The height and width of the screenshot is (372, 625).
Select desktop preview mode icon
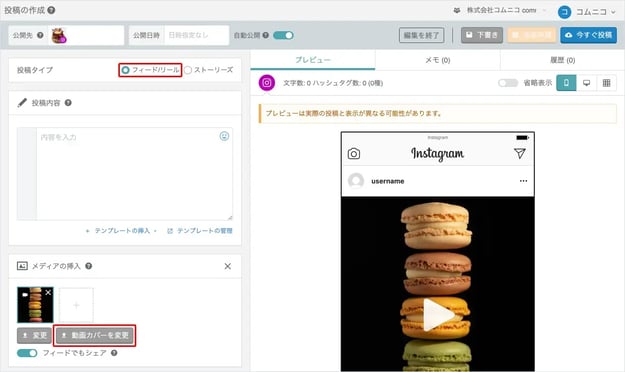coord(586,83)
